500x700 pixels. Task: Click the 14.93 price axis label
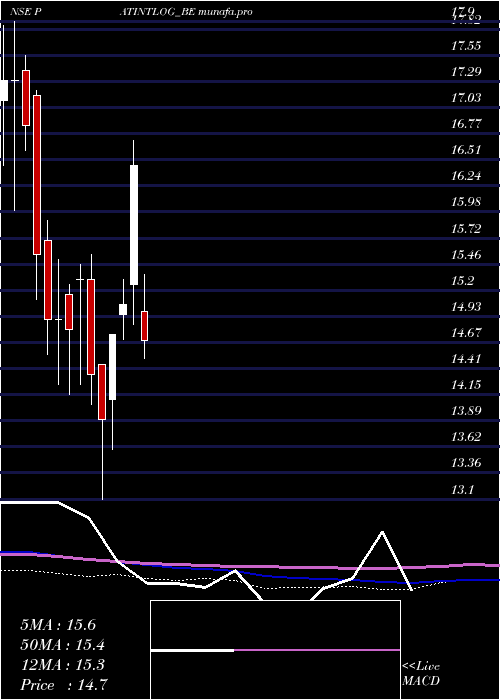(466, 306)
